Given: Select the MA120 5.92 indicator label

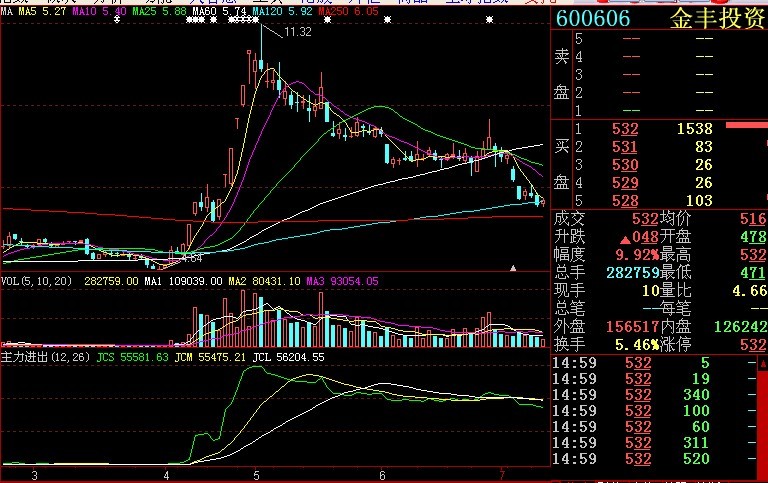Looking at the screenshot, I should coord(283,11).
